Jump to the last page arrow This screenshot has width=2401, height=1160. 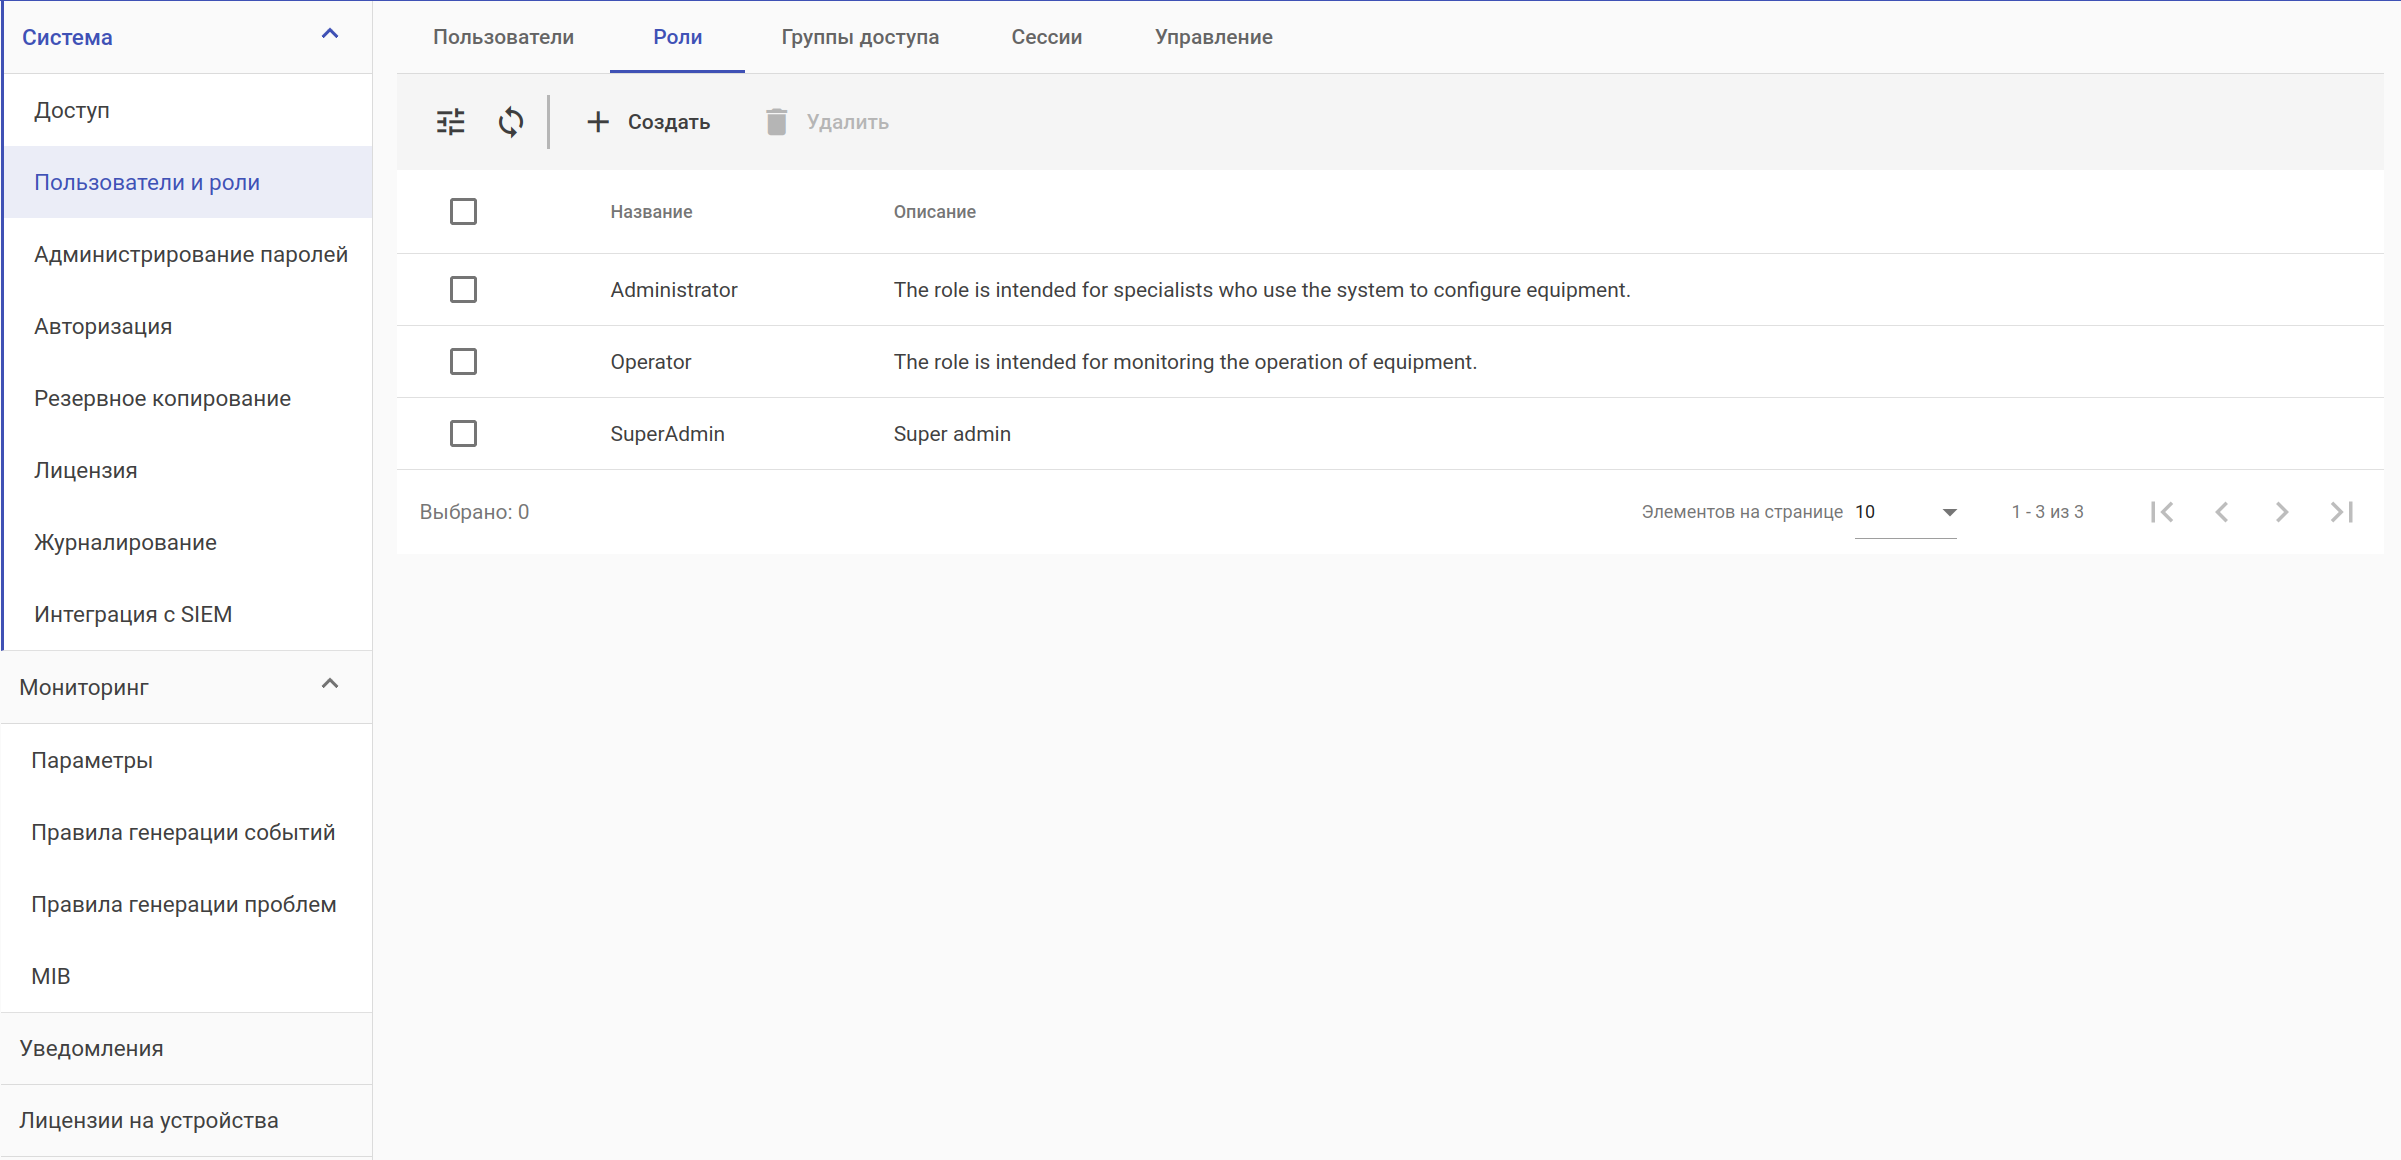2342,512
